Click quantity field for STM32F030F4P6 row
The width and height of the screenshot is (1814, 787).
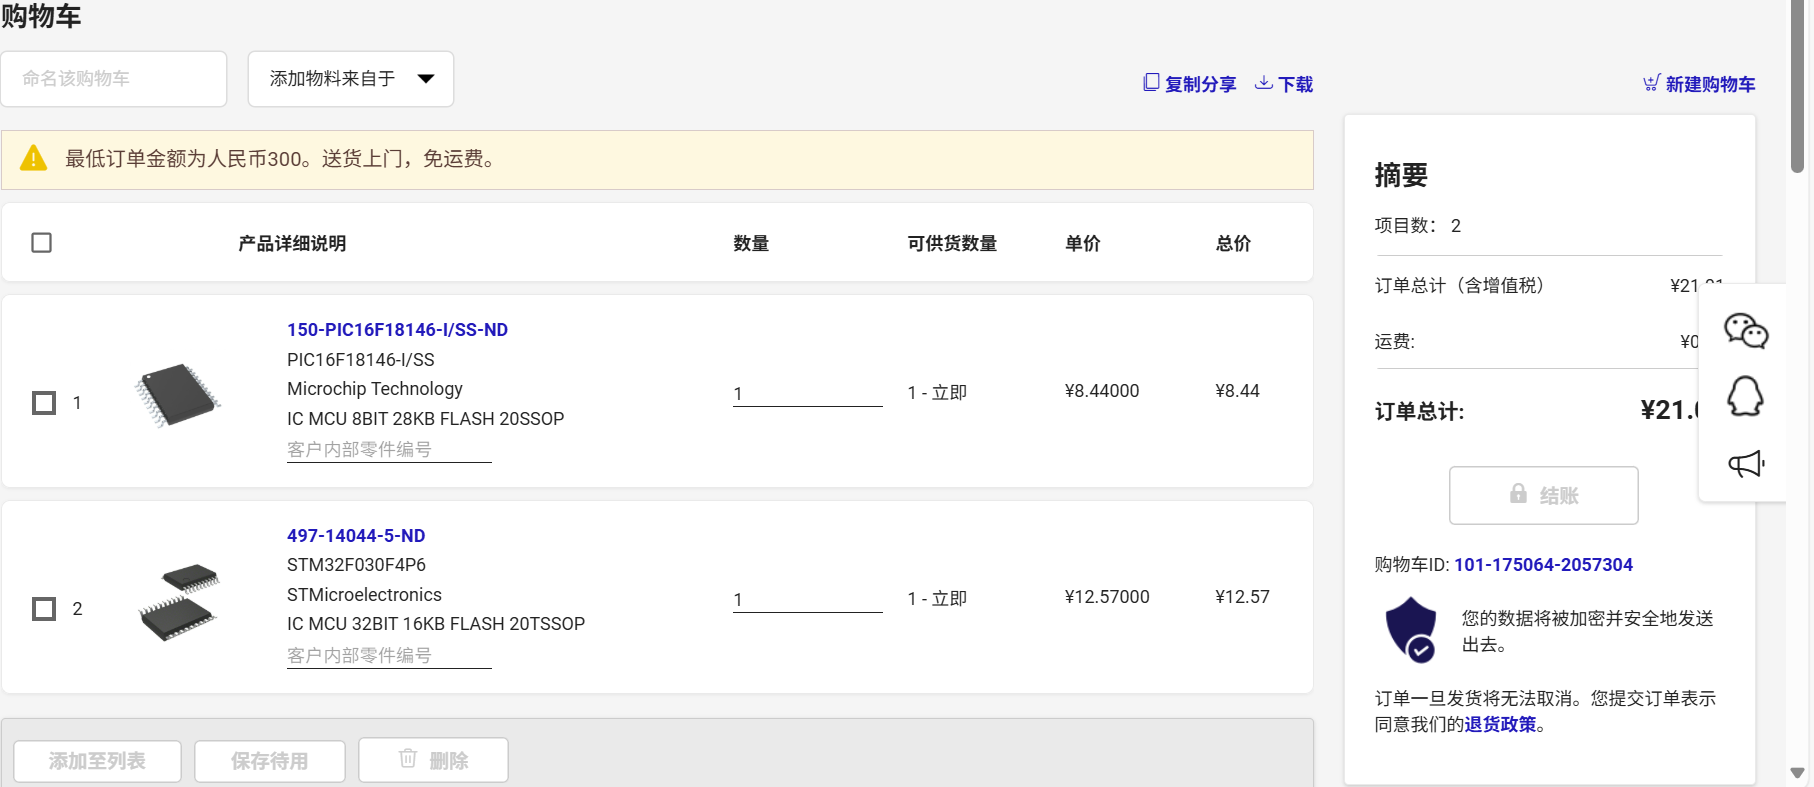(x=807, y=600)
